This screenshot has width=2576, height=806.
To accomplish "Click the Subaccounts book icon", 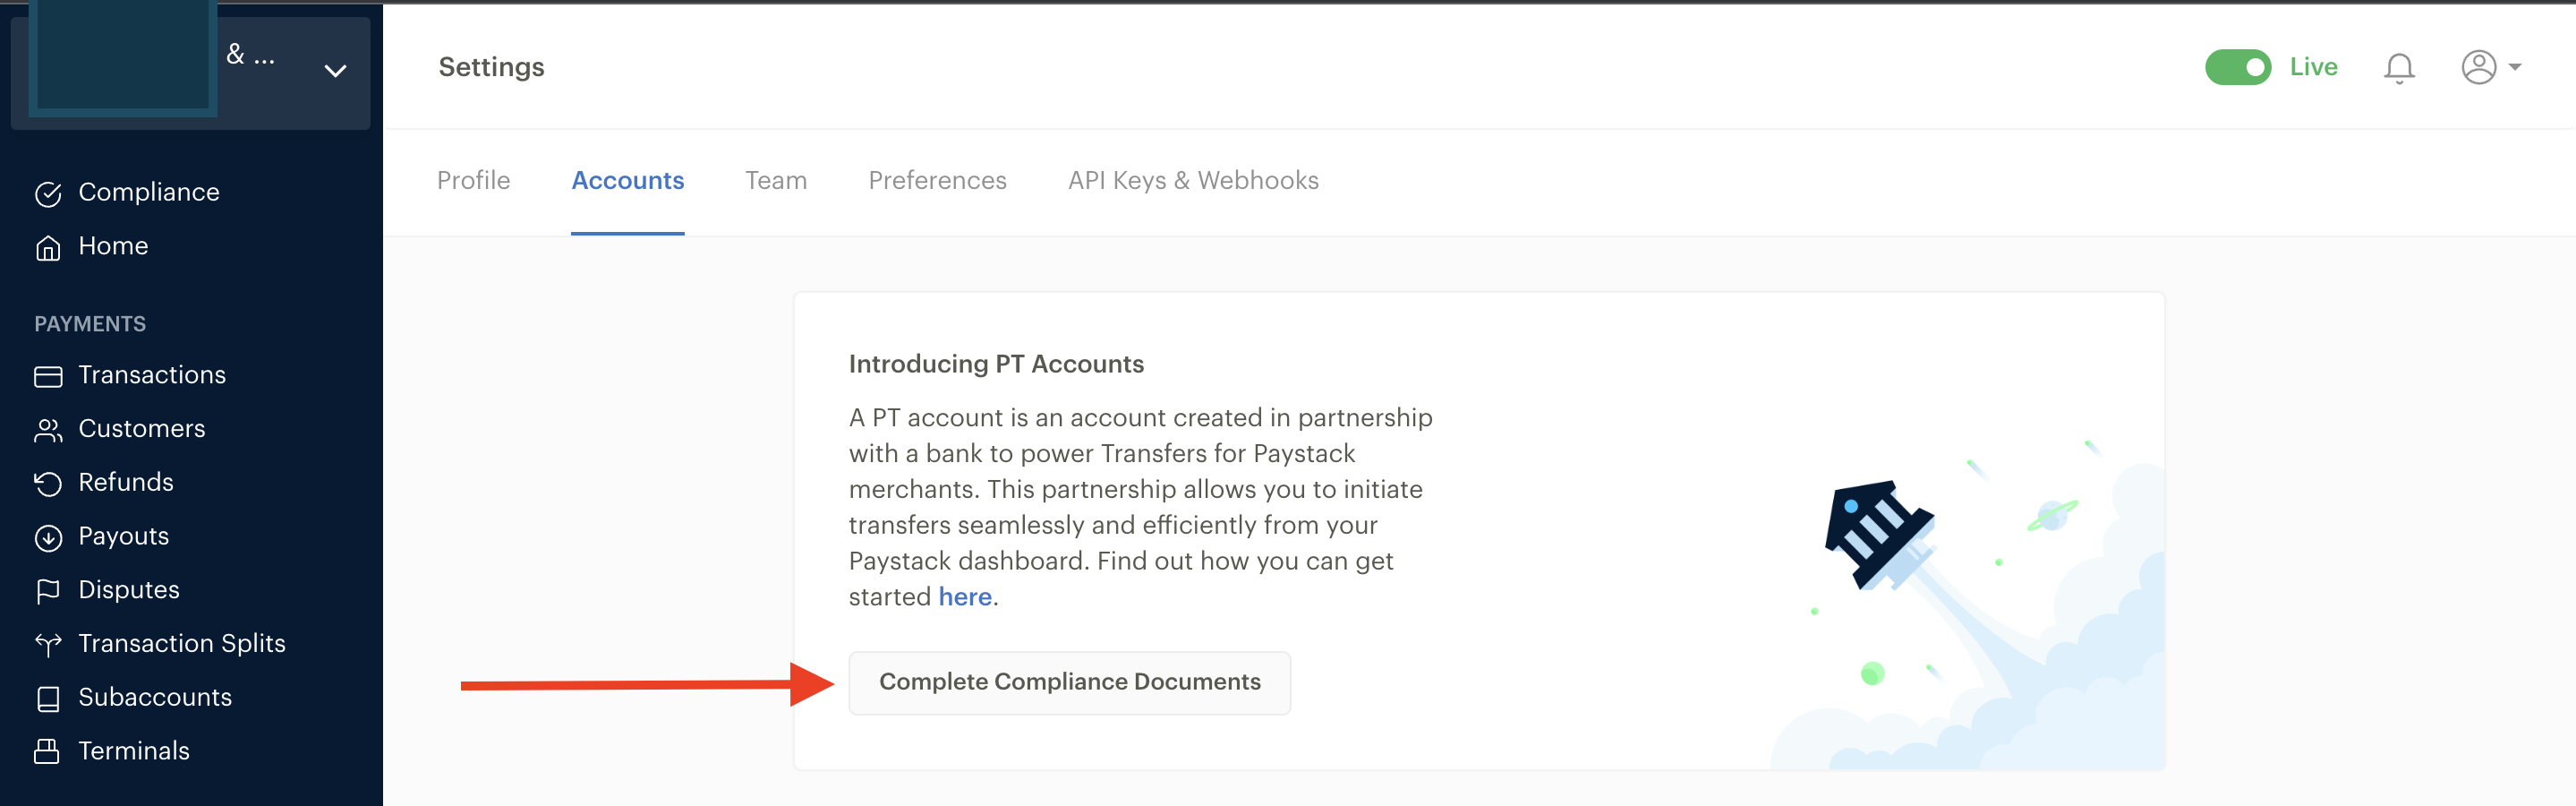I will [x=48, y=699].
